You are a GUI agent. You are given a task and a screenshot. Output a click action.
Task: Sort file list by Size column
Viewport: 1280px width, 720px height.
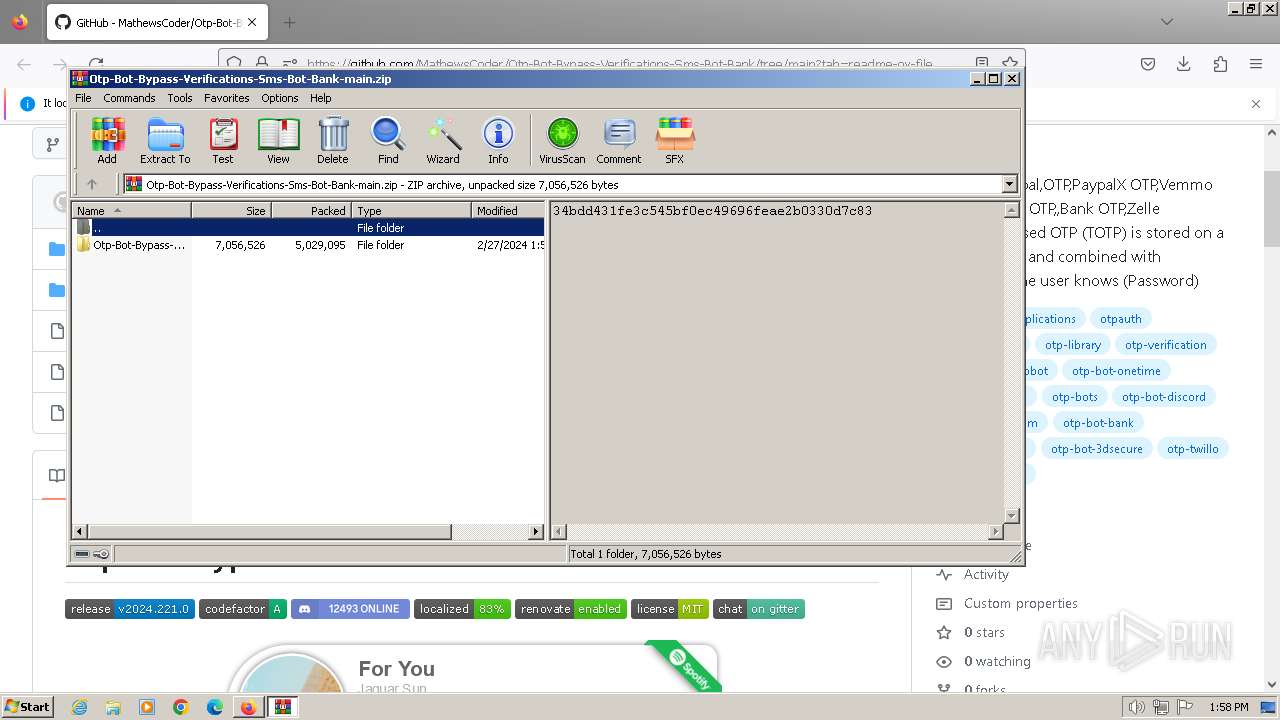[231, 210]
